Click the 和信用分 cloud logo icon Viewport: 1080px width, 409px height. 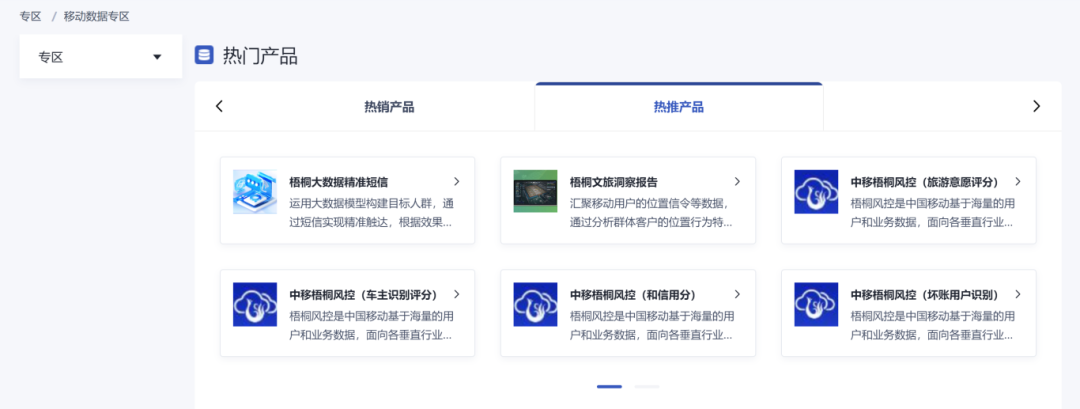(535, 304)
